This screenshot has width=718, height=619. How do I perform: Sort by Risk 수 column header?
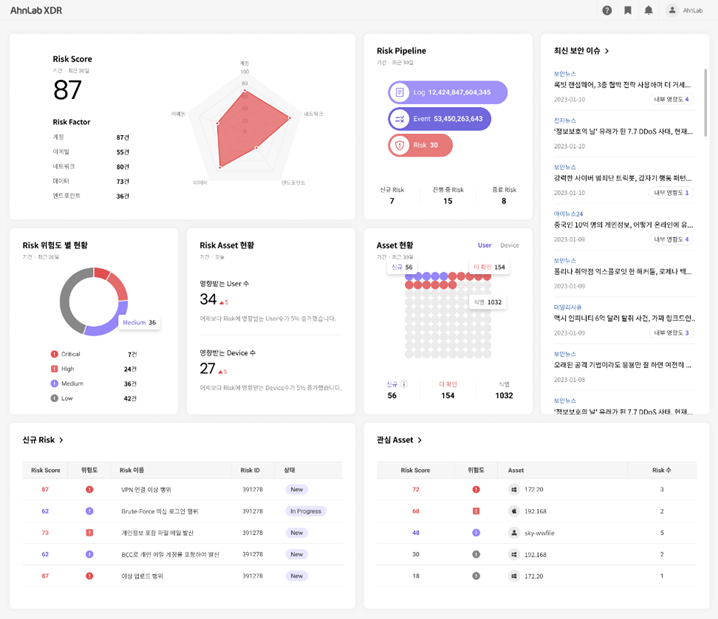point(661,470)
